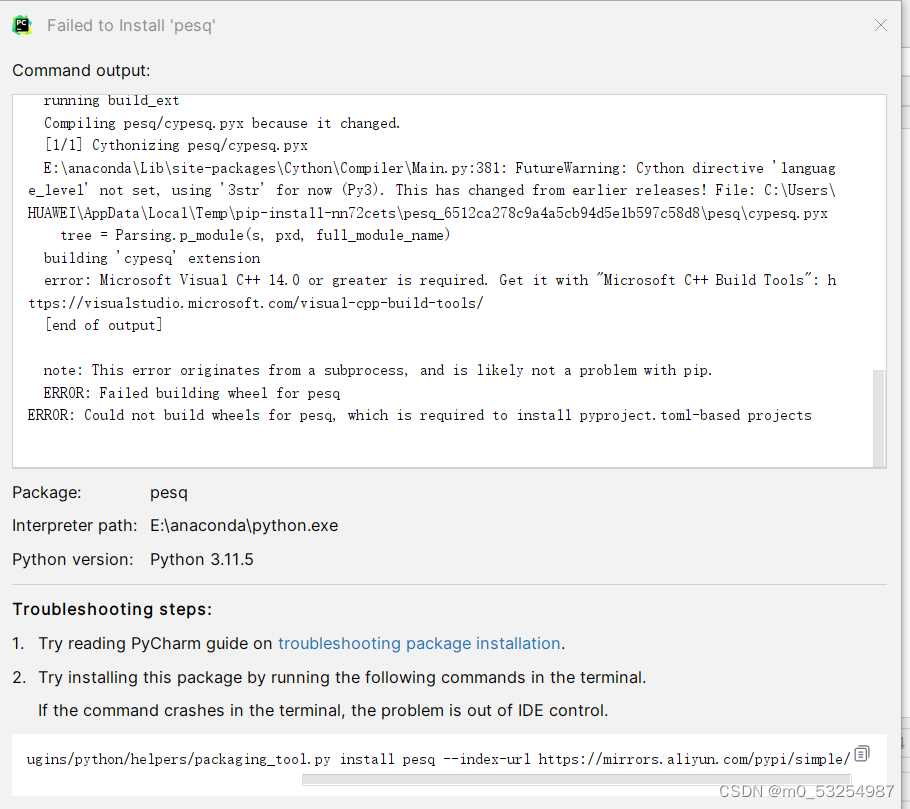Viewport: 910px width, 809px height.
Task: Click the pesq package name value
Action: [x=168, y=493]
